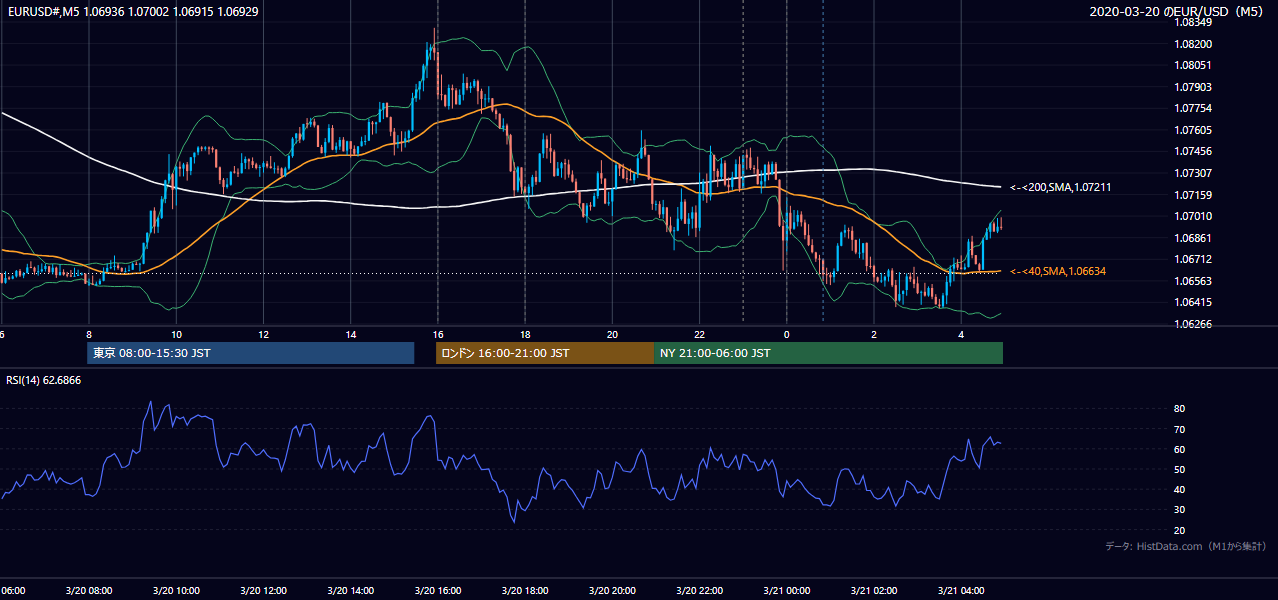This screenshot has width=1278, height=600.
Task: Click price axis value 1.07159
Action: (1195, 195)
